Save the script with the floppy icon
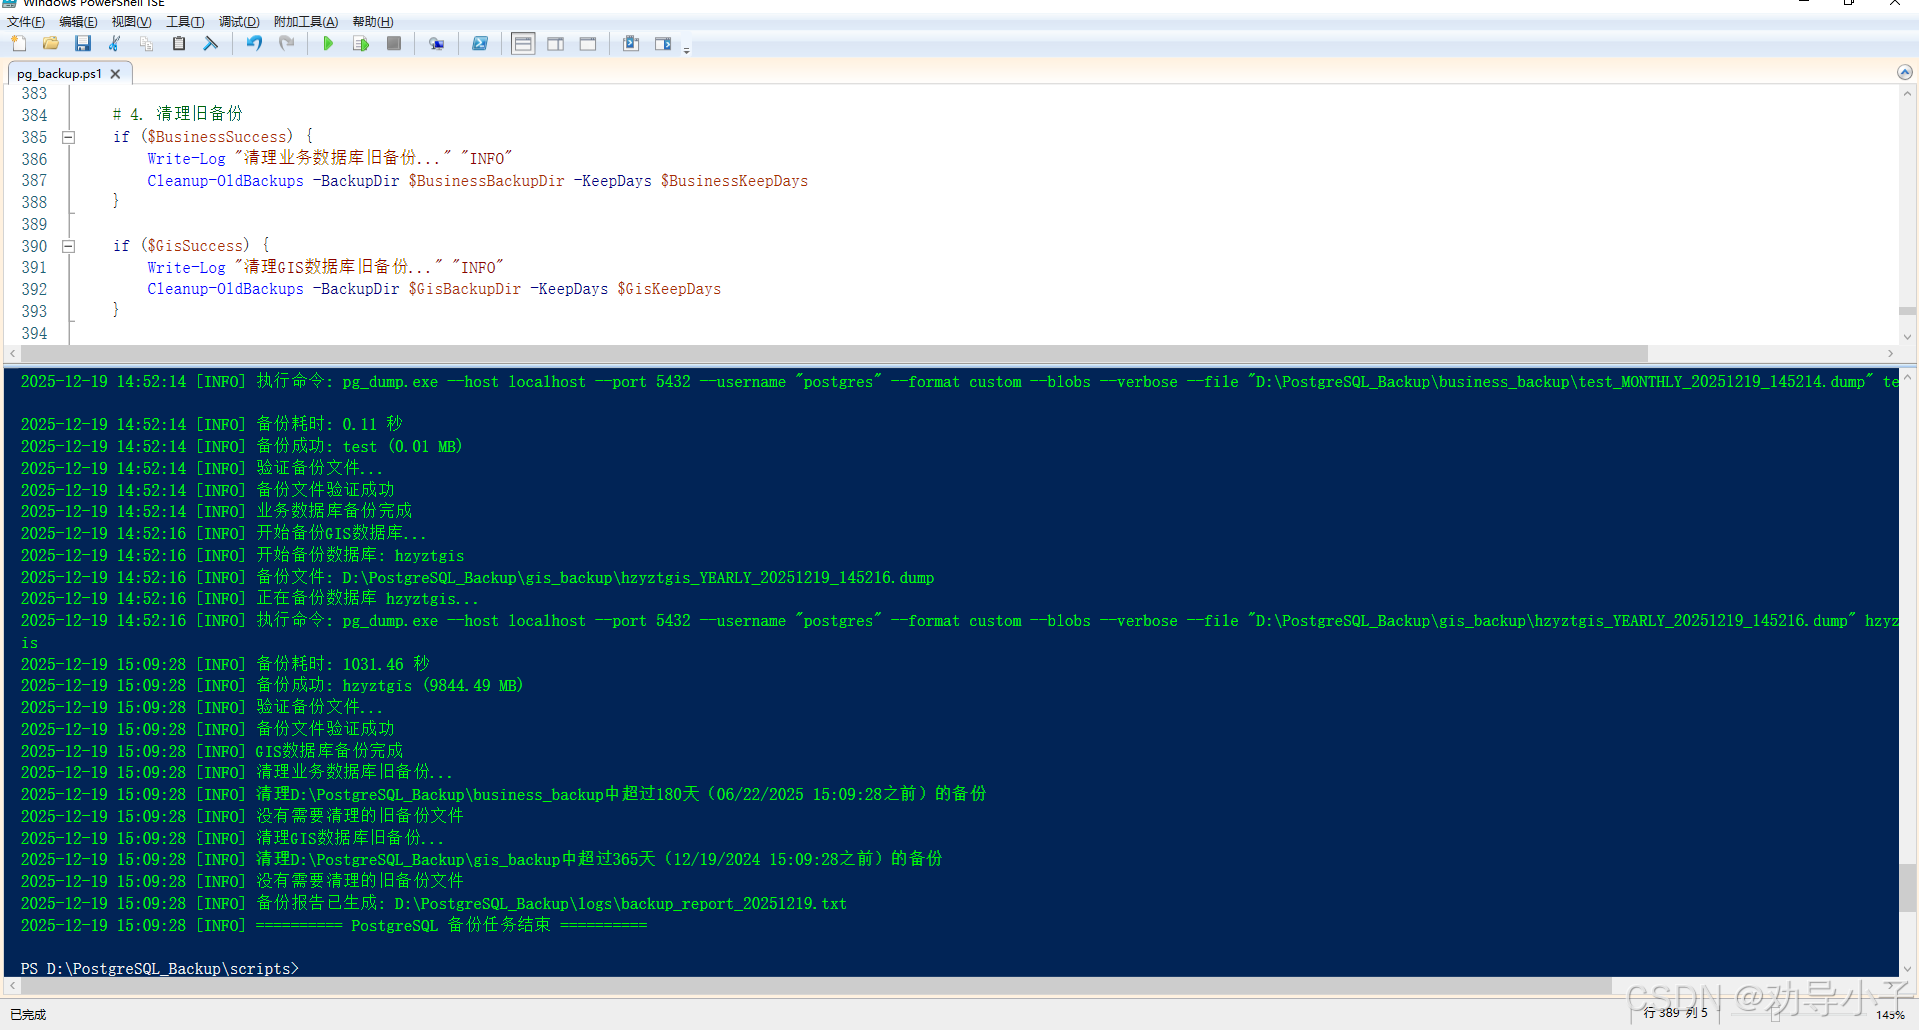The height and width of the screenshot is (1030, 1919). click(x=83, y=43)
